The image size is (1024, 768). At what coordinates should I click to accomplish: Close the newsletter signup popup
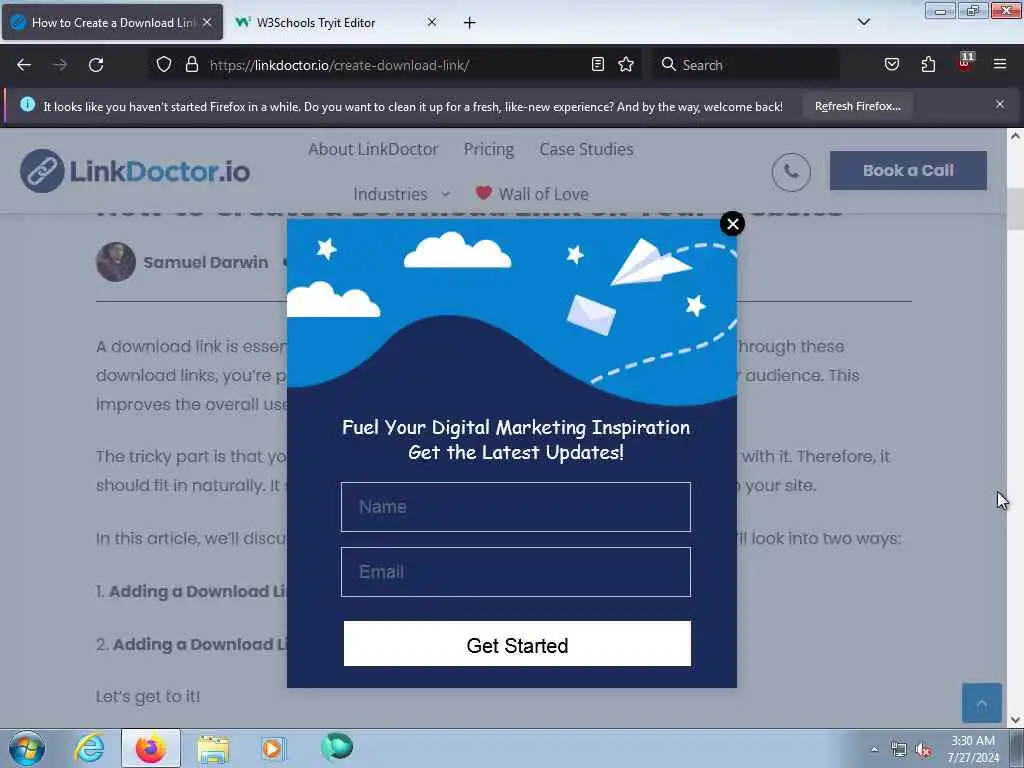pos(732,224)
